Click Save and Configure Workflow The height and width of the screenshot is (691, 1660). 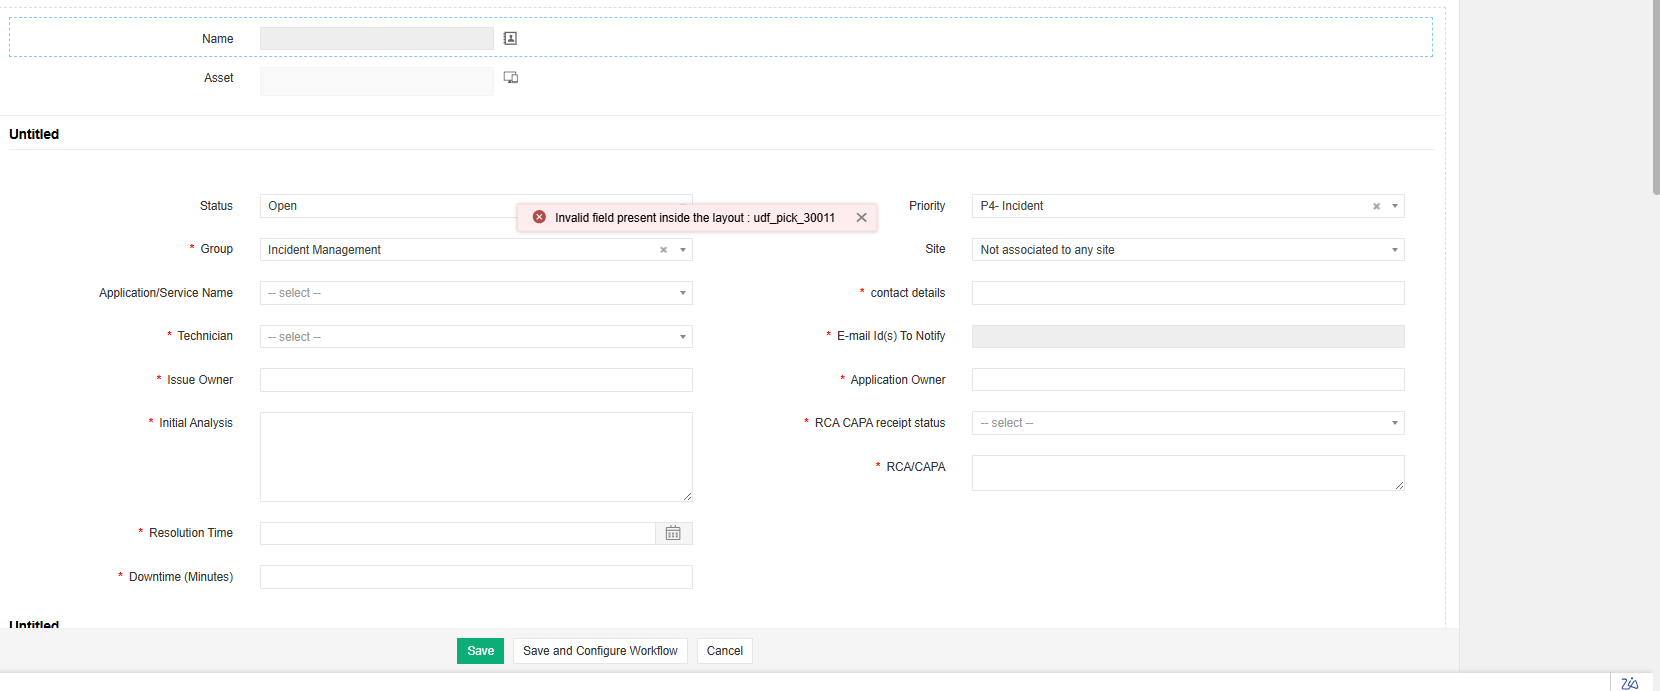[600, 651]
